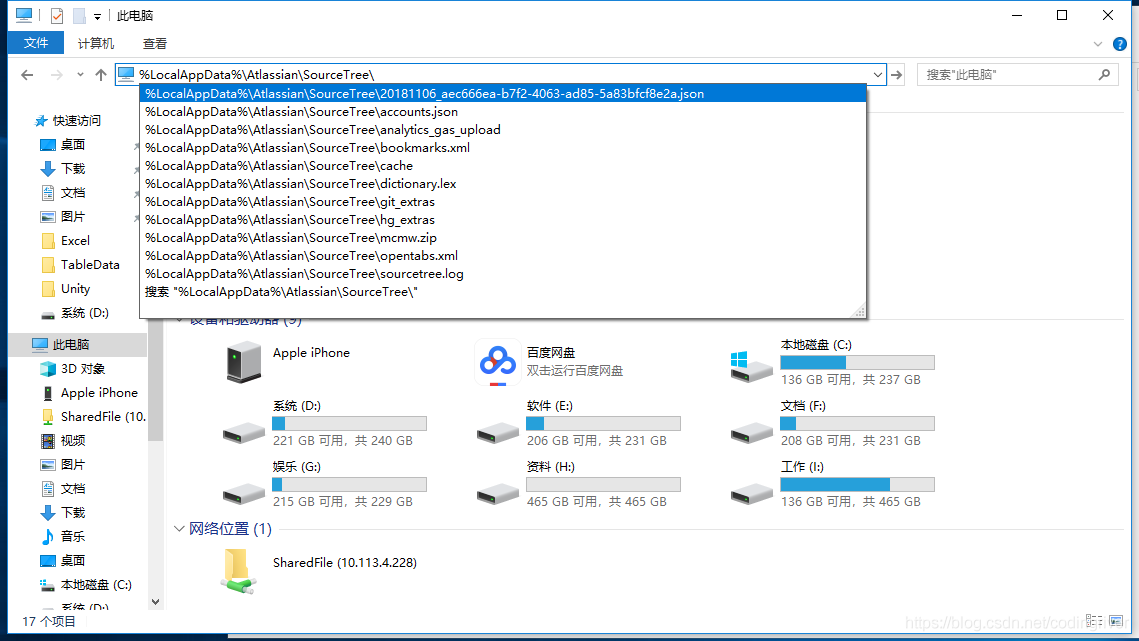Viewport: 1139px width, 641px height.
Task: Expand address bar history dropdown
Action: click(x=877, y=75)
